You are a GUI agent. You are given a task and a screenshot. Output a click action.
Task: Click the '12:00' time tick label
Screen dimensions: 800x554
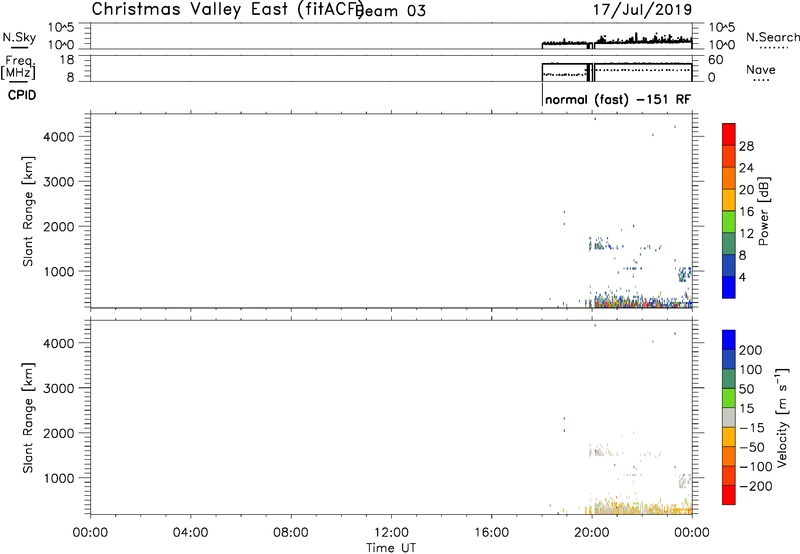click(x=391, y=533)
